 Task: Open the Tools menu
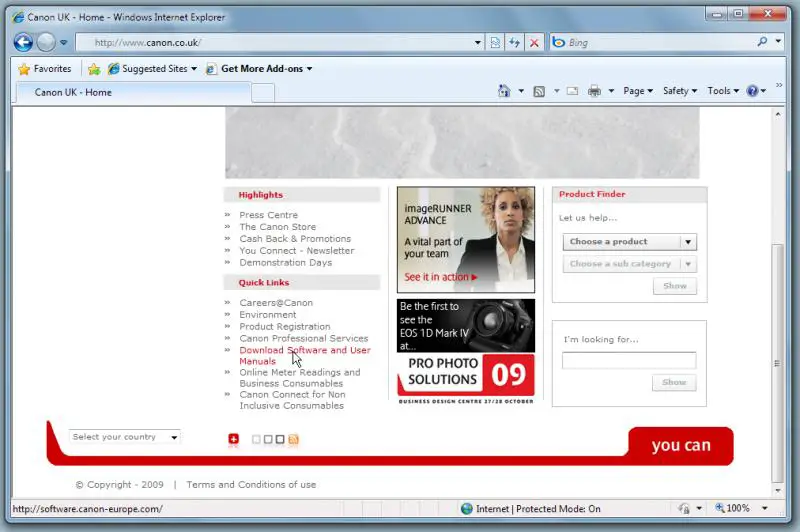[x=723, y=91]
